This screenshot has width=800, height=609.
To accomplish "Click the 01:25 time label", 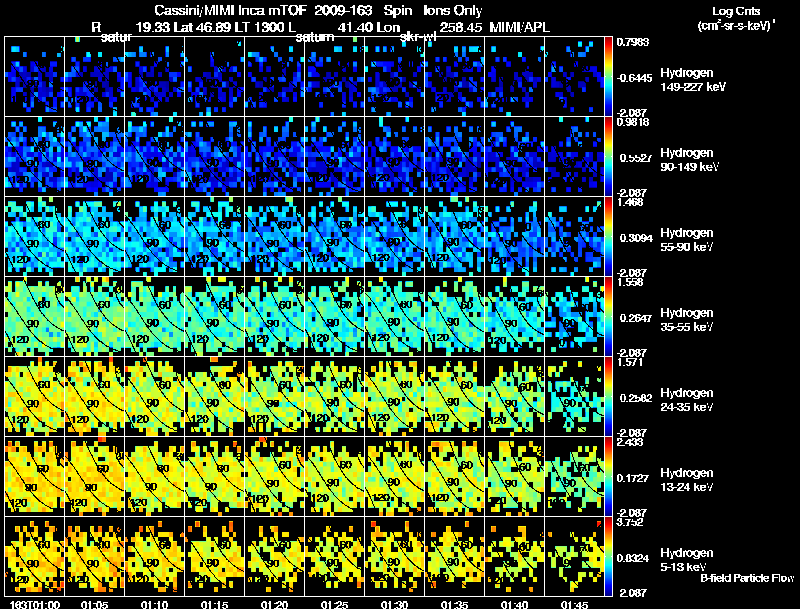I will pos(334,605).
